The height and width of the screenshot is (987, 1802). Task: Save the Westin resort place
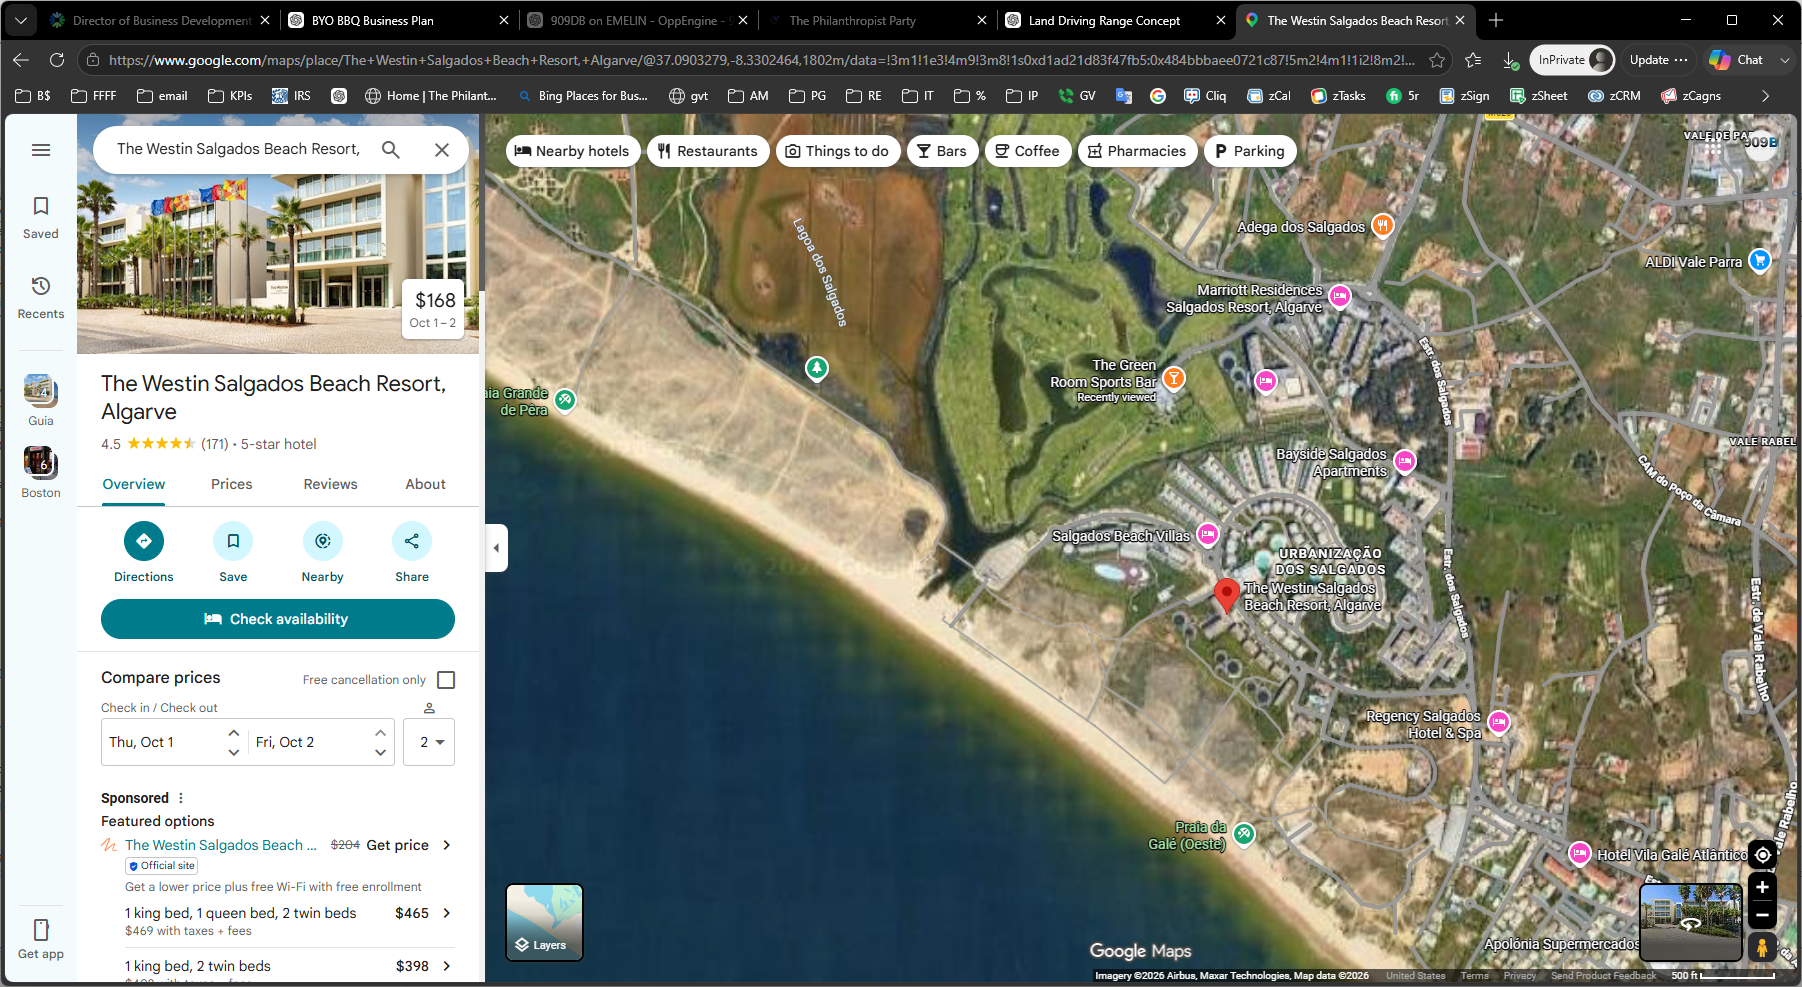point(233,541)
